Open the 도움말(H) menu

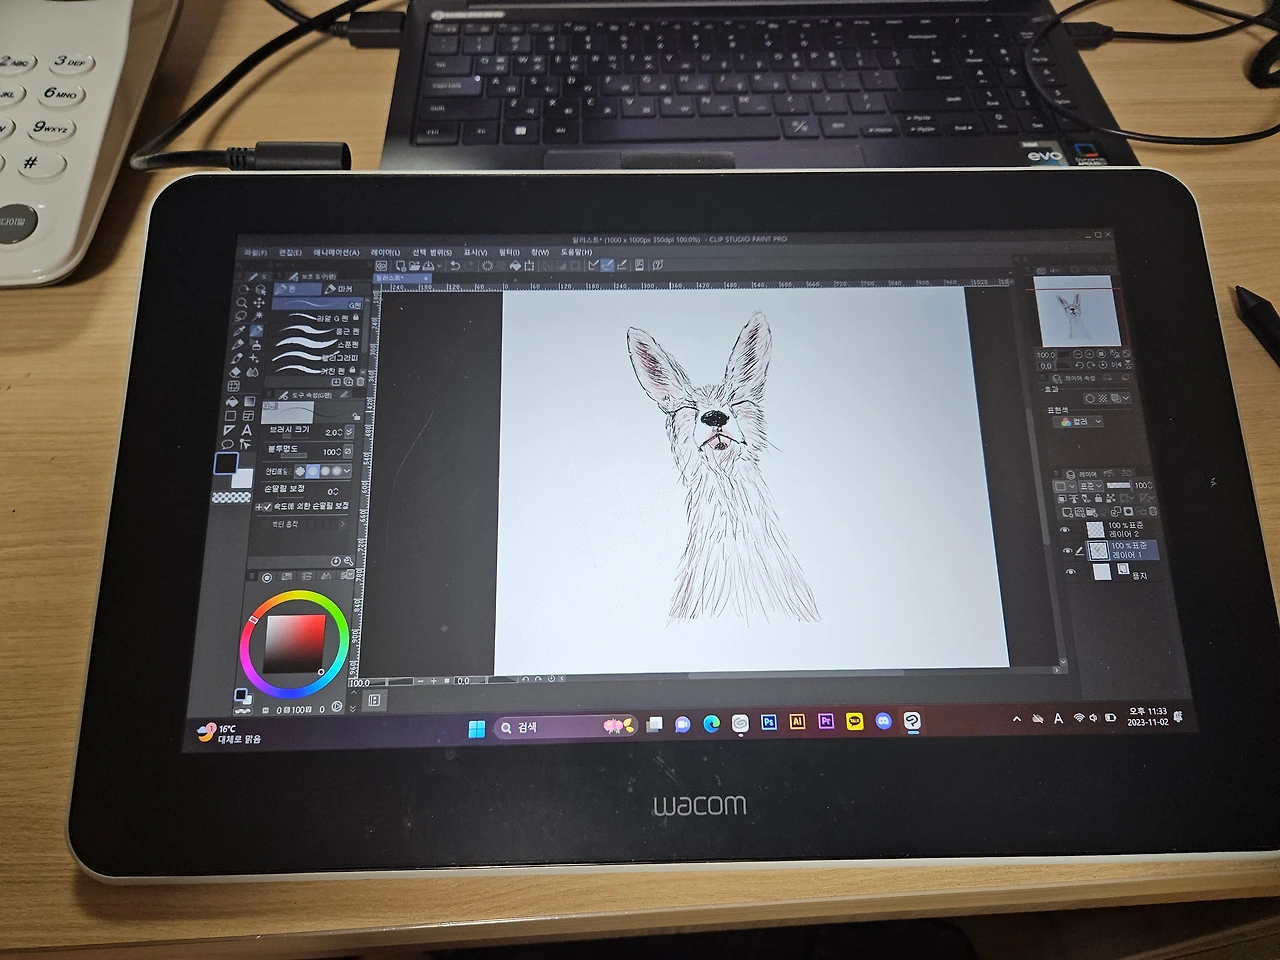pyautogui.click(x=576, y=252)
